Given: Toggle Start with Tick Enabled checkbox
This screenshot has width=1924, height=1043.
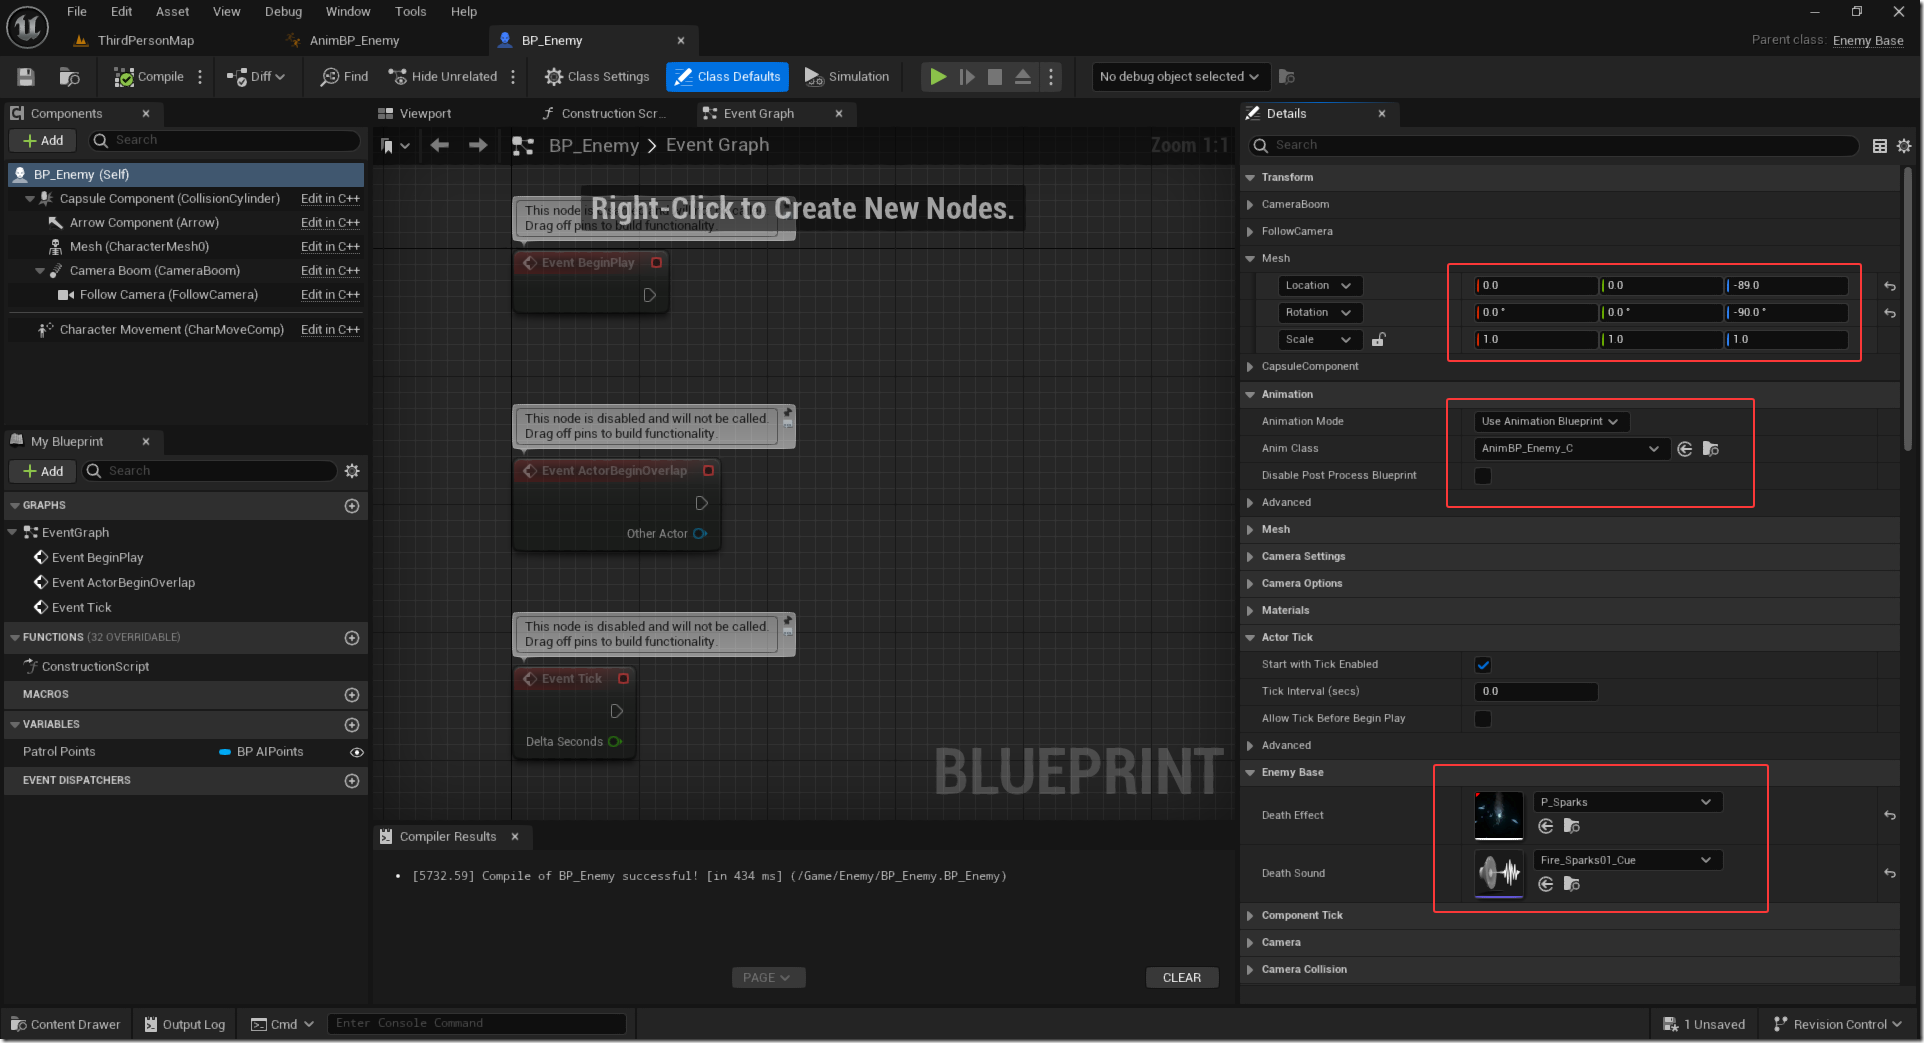Looking at the screenshot, I should 1483,665.
